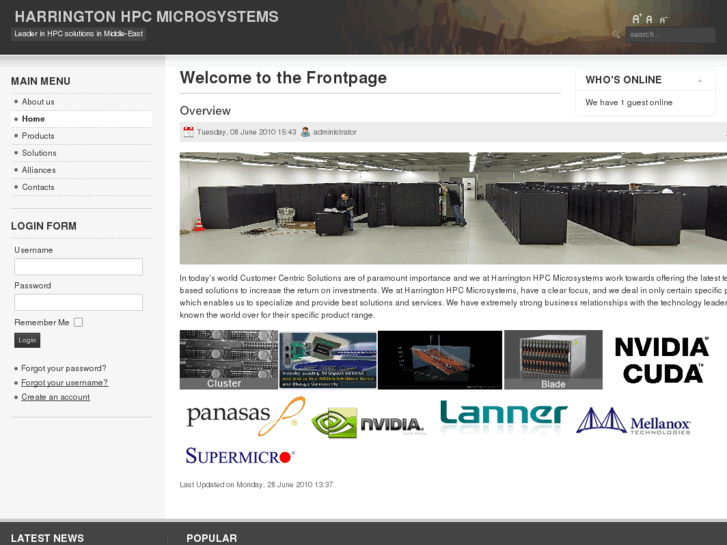Open Products menu item
This screenshot has width=727, height=545.
coord(38,136)
